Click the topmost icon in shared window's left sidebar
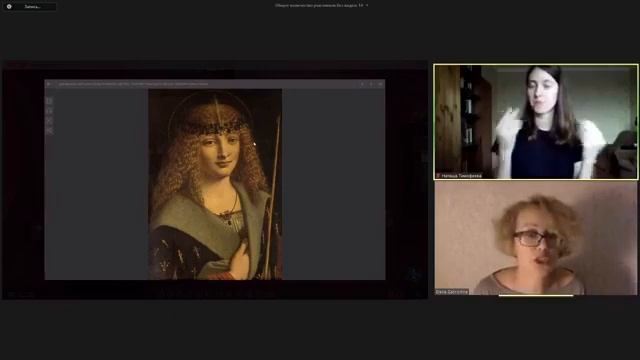Viewport: 640px width, 360px height. pos(49,101)
